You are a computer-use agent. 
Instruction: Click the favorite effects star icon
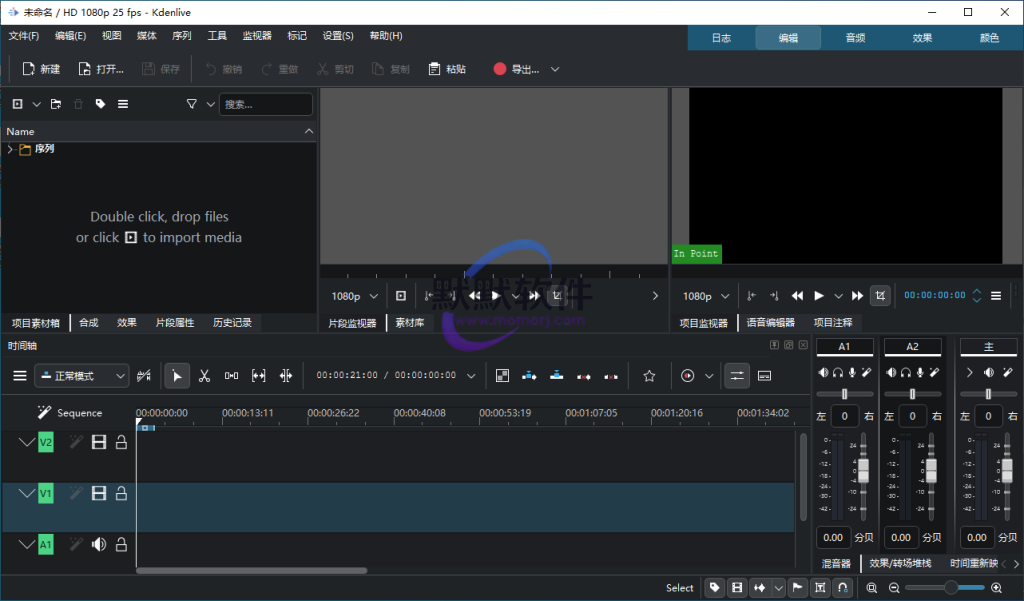click(649, 376)
